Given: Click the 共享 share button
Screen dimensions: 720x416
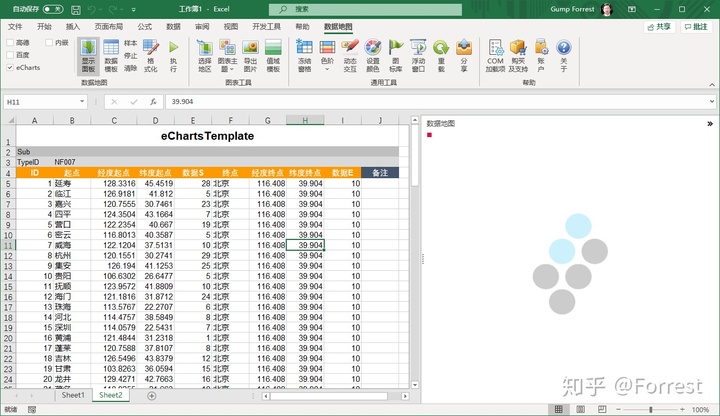Looking at the screenshot, I should click(x=659, y=27).
